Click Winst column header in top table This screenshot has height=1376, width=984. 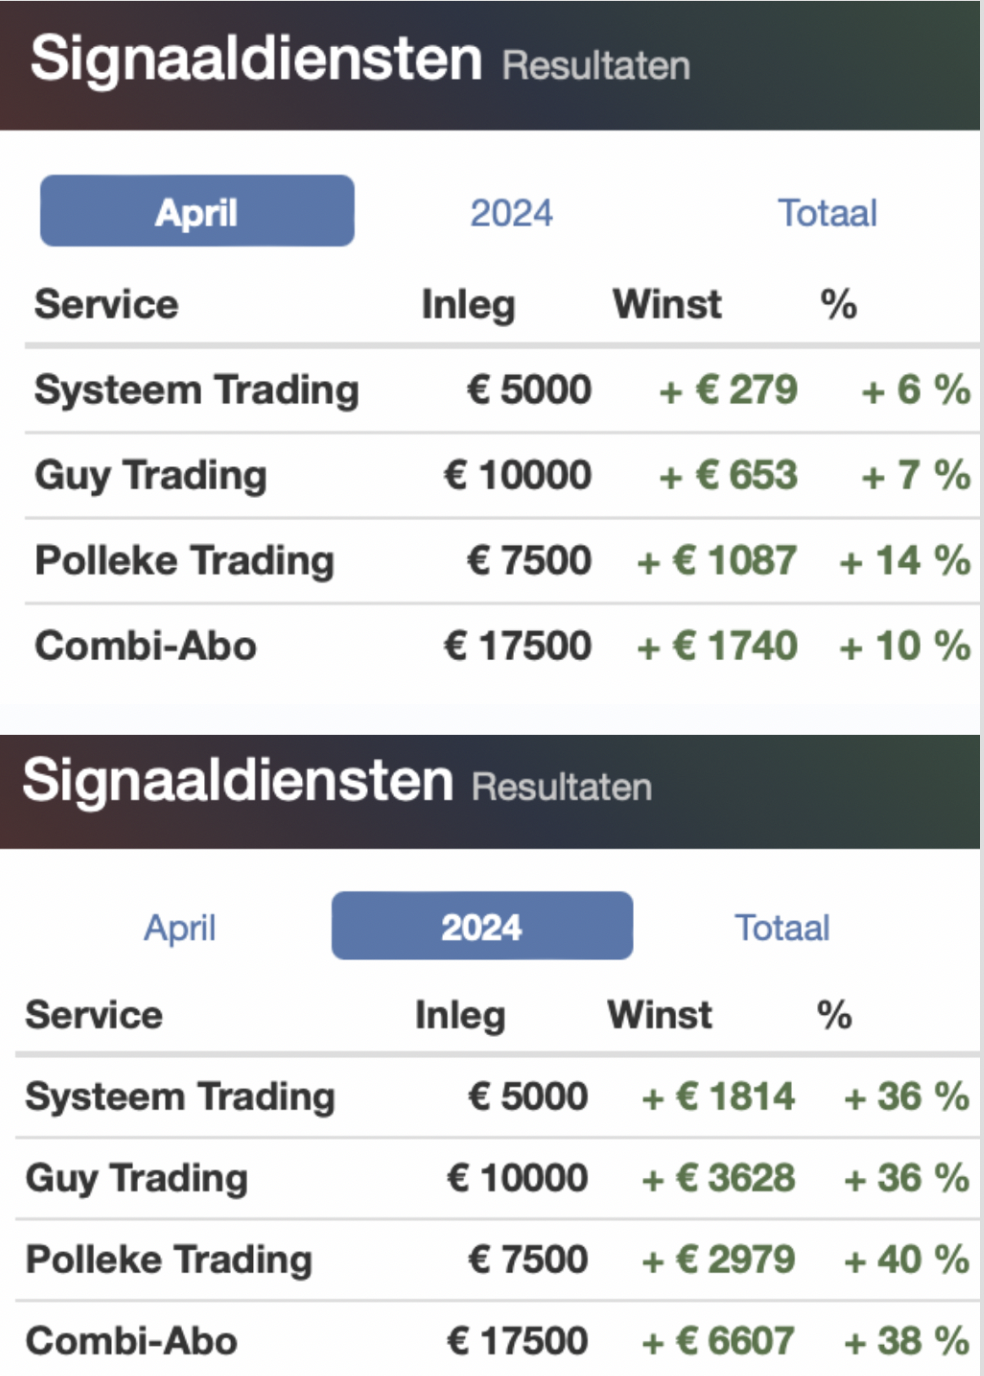[667, 304]
